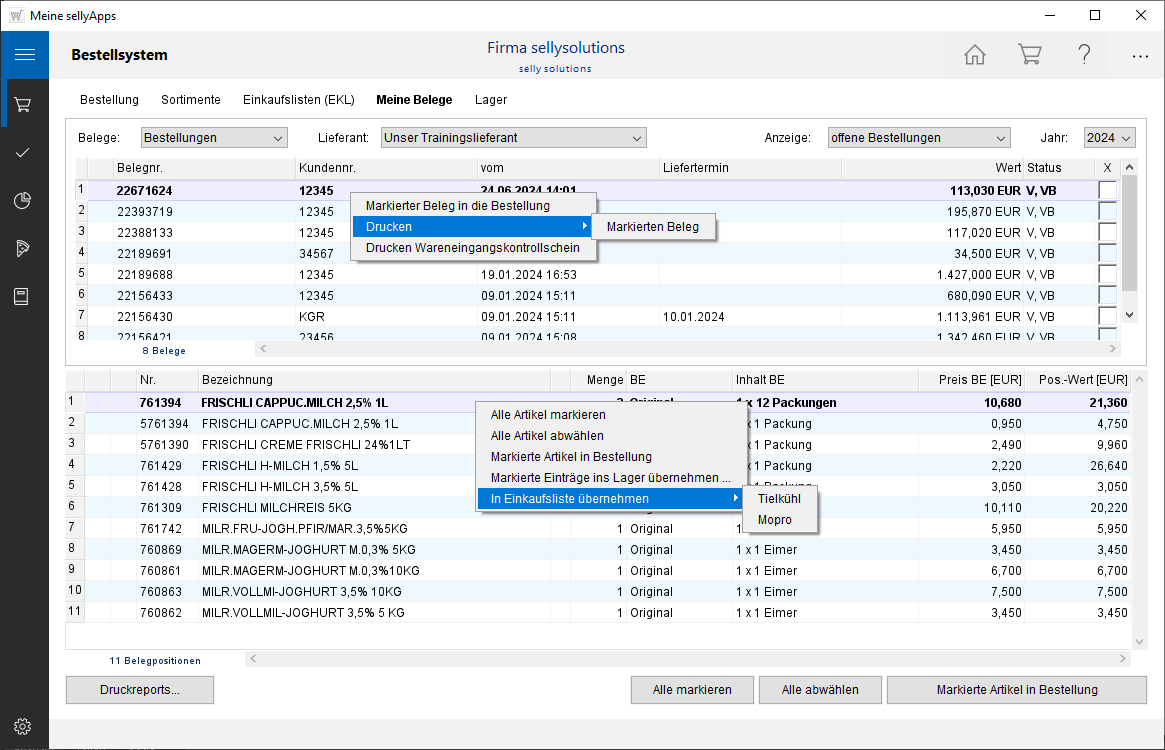Click the three-dots more options icon
Screen dimensions: 1165x750
click(x=1139, y=56)
